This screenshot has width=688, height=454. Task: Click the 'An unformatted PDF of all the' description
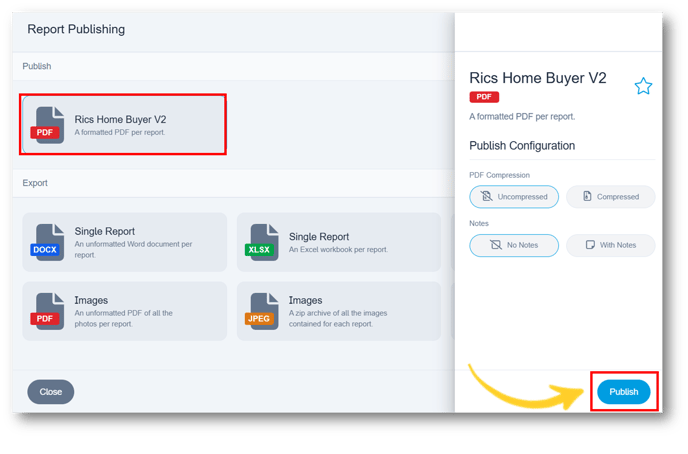click(x=123, y=313)
